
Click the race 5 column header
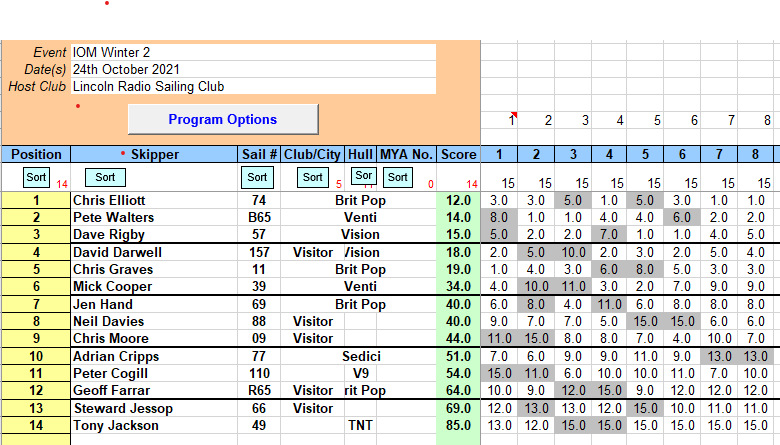click(646, 154)
